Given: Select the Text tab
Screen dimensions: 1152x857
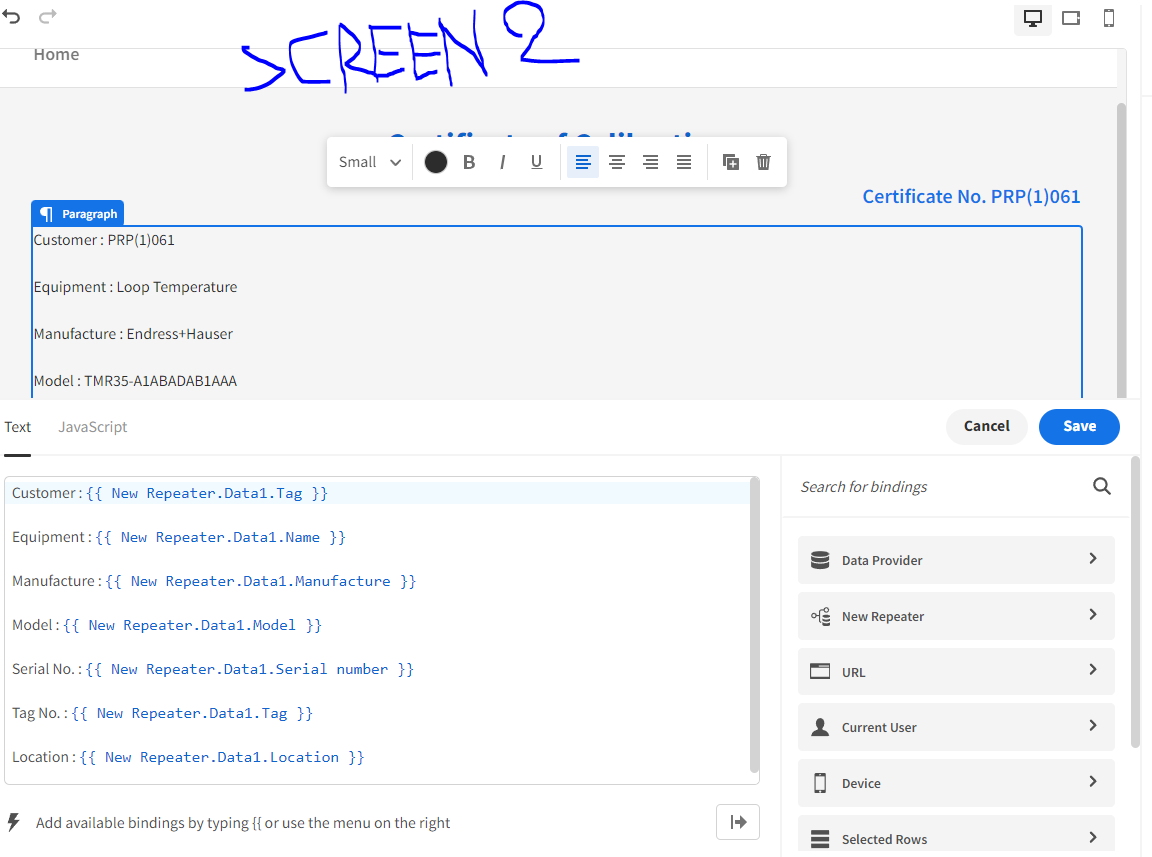Looking at the screenshot, I should point(17,427).
